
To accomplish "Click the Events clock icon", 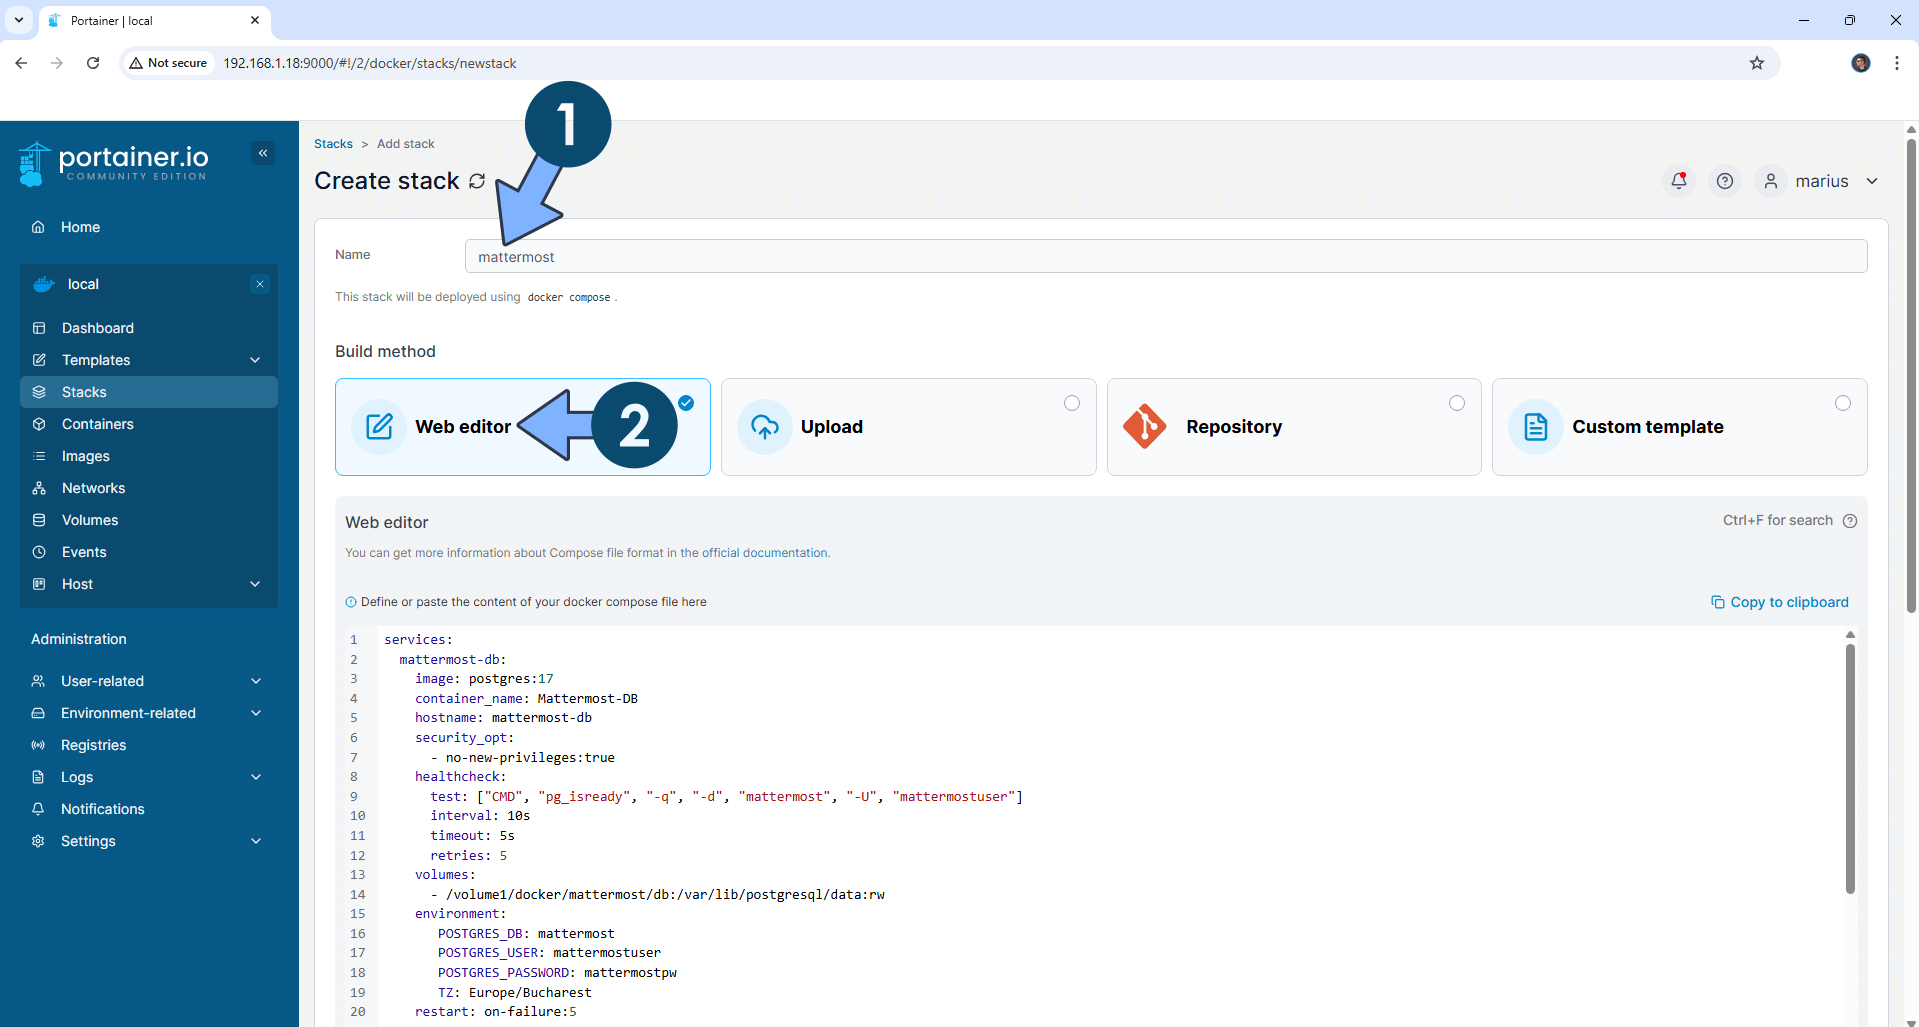I will point(39,552).
